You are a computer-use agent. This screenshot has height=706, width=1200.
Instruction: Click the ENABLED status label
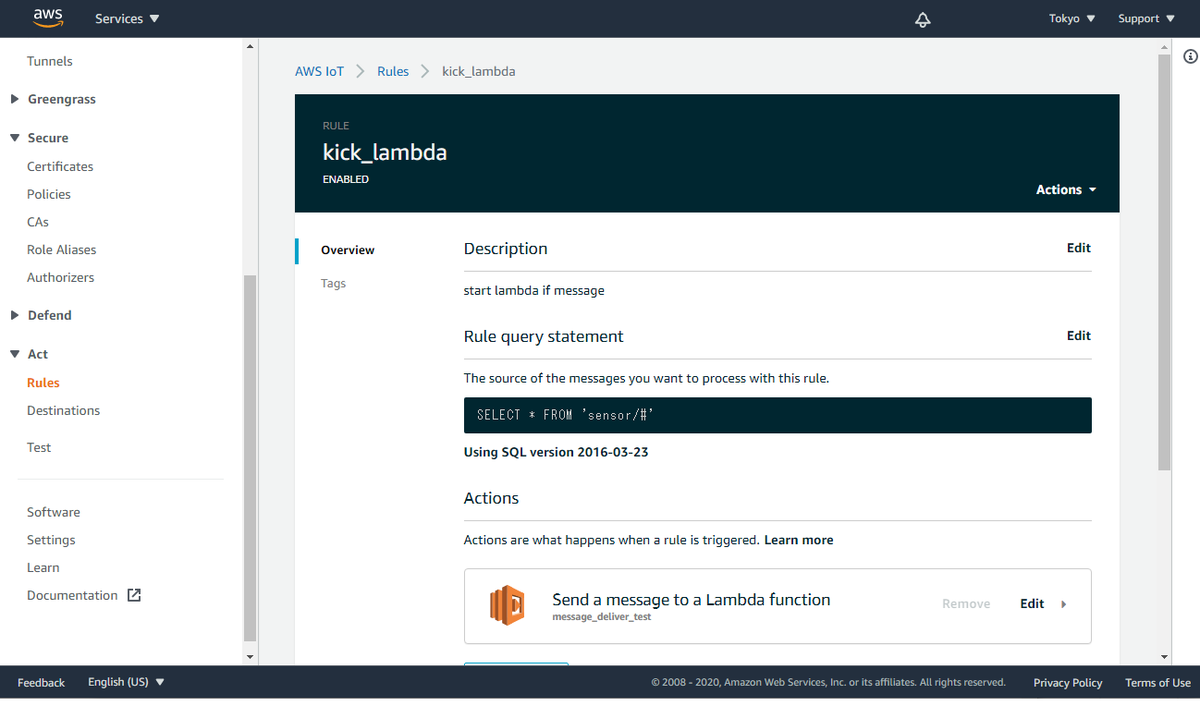346,180
